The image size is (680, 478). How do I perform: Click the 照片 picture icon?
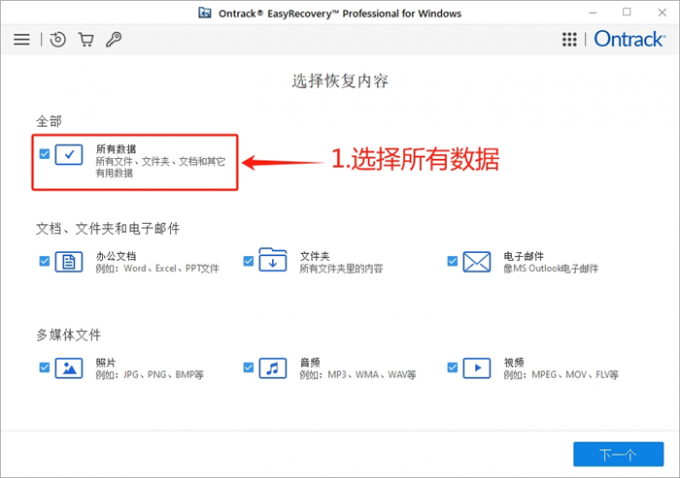69,368
